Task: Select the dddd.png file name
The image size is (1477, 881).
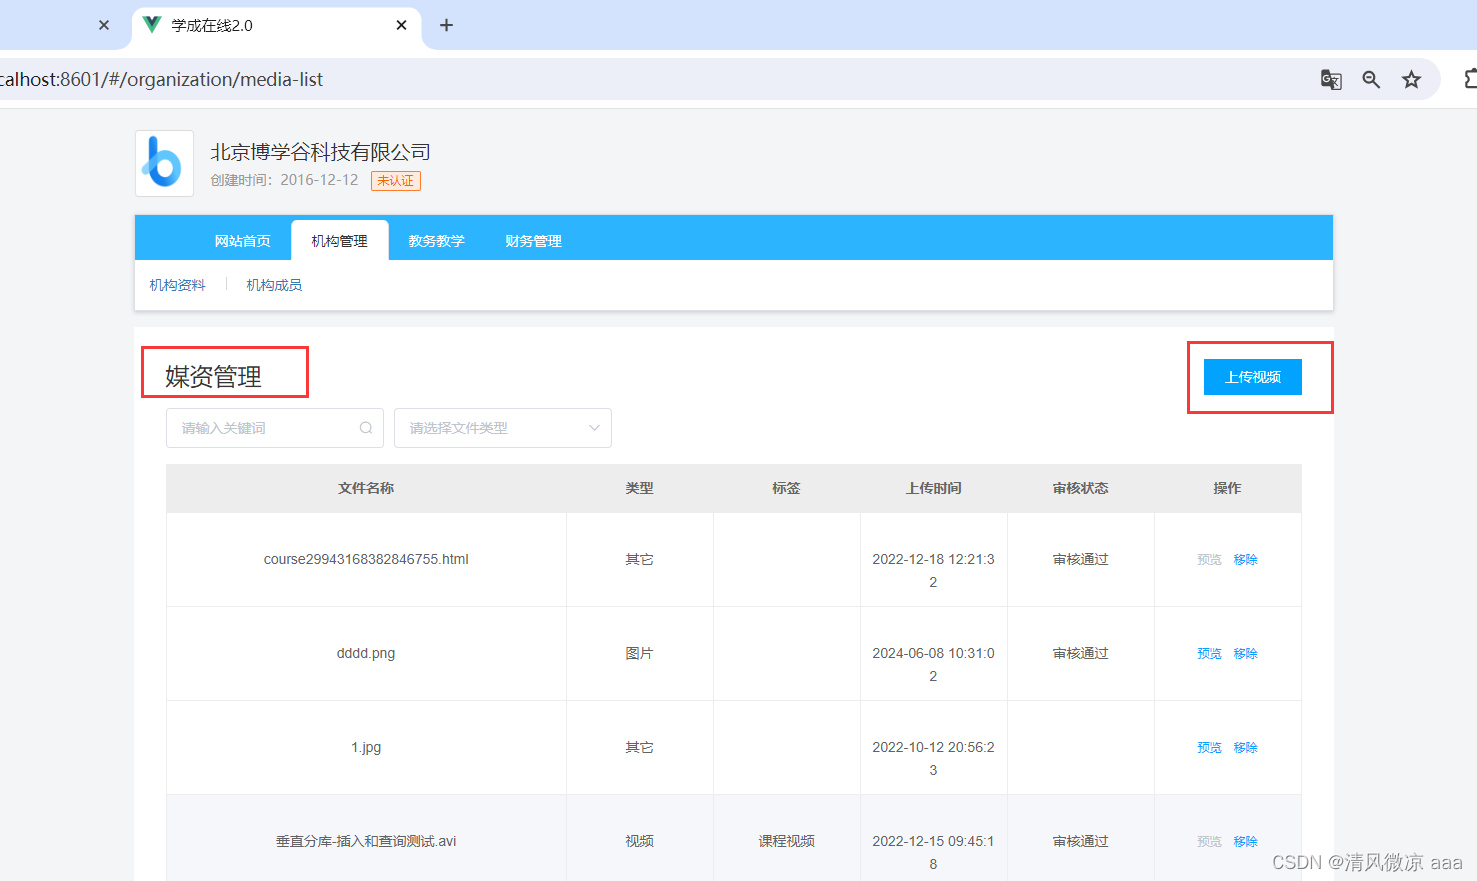Action: click(366, 653)
